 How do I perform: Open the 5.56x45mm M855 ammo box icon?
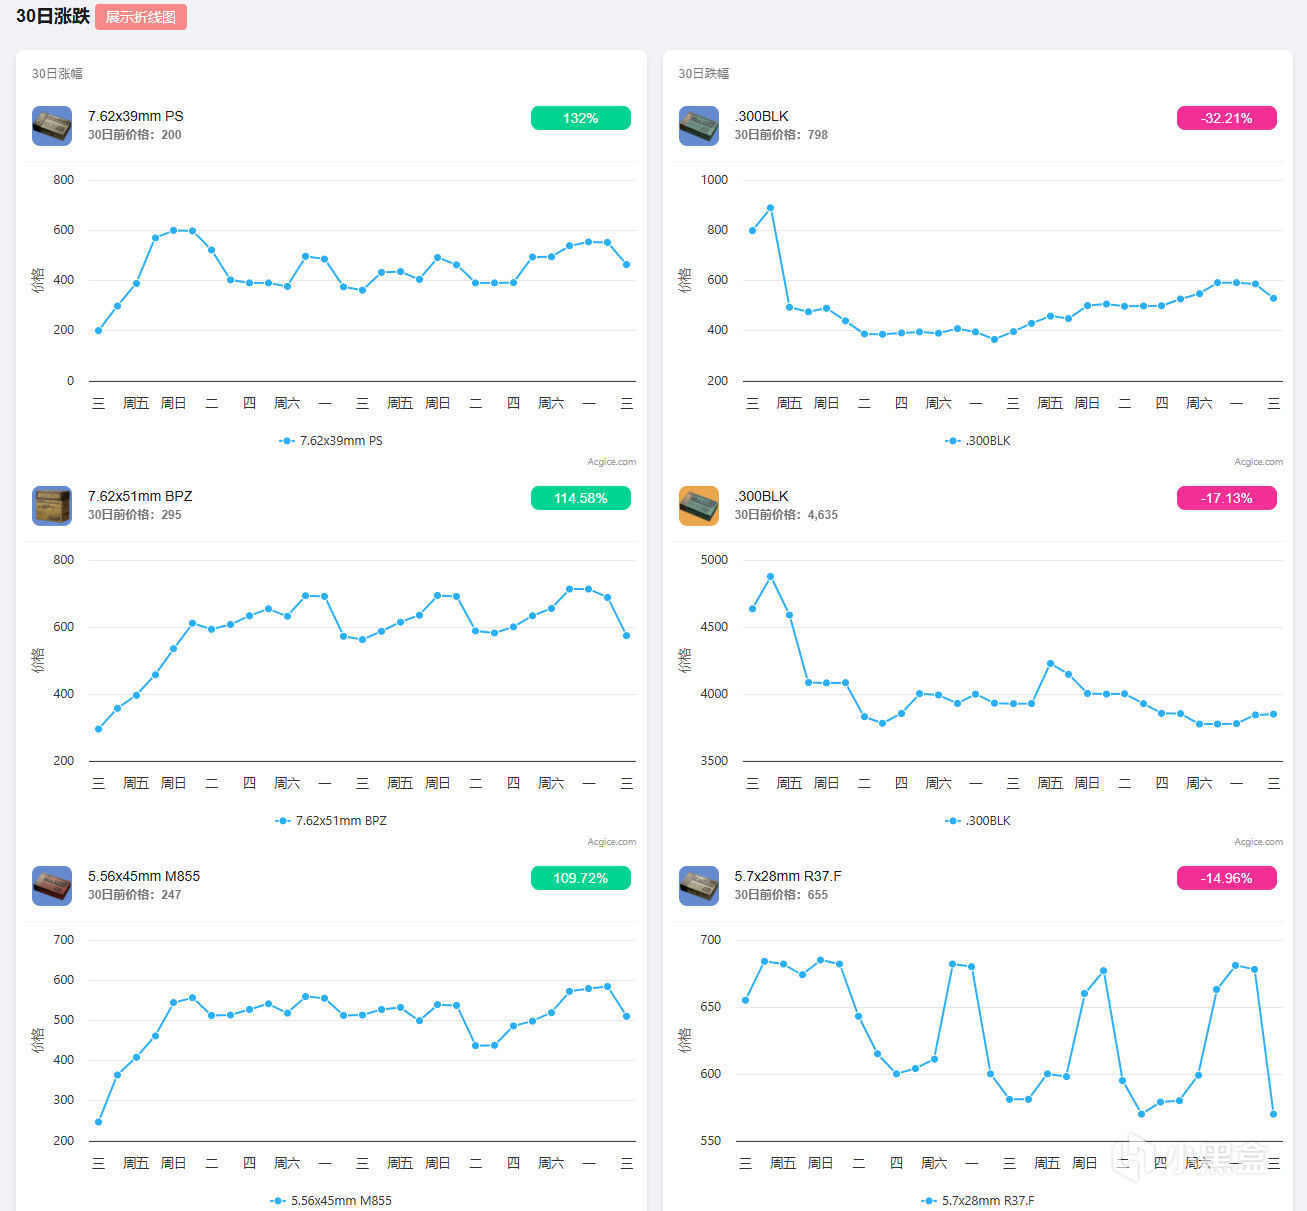52,886
